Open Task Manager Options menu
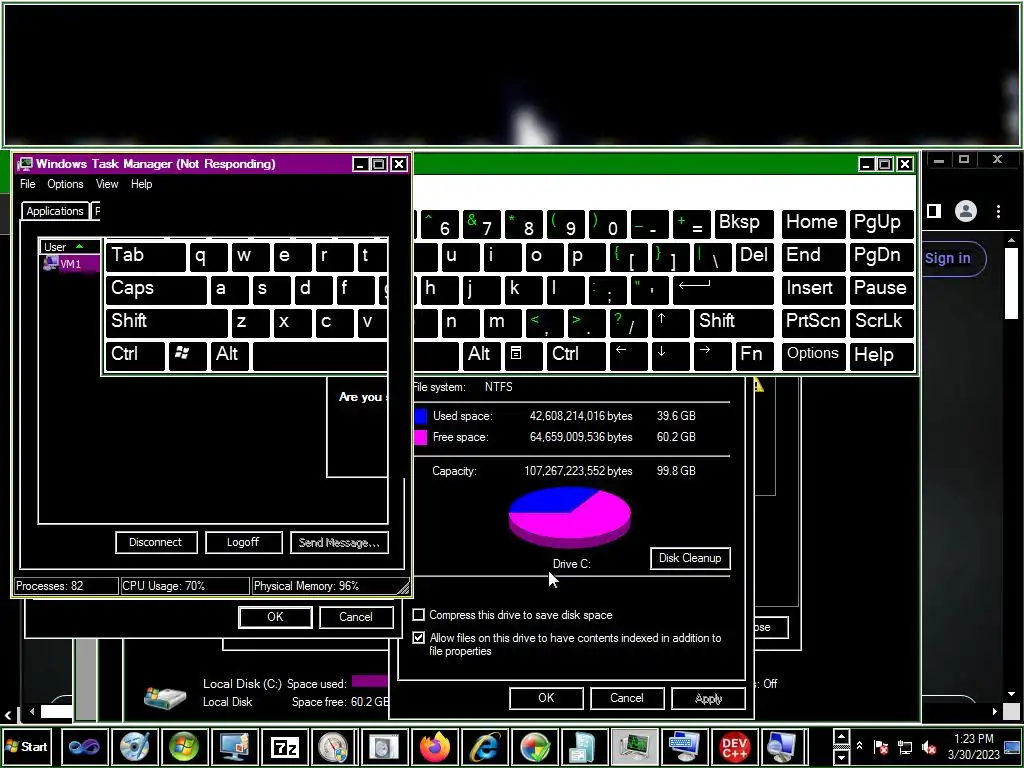Viewport: 1024px width, 768px height. [65, 184]
